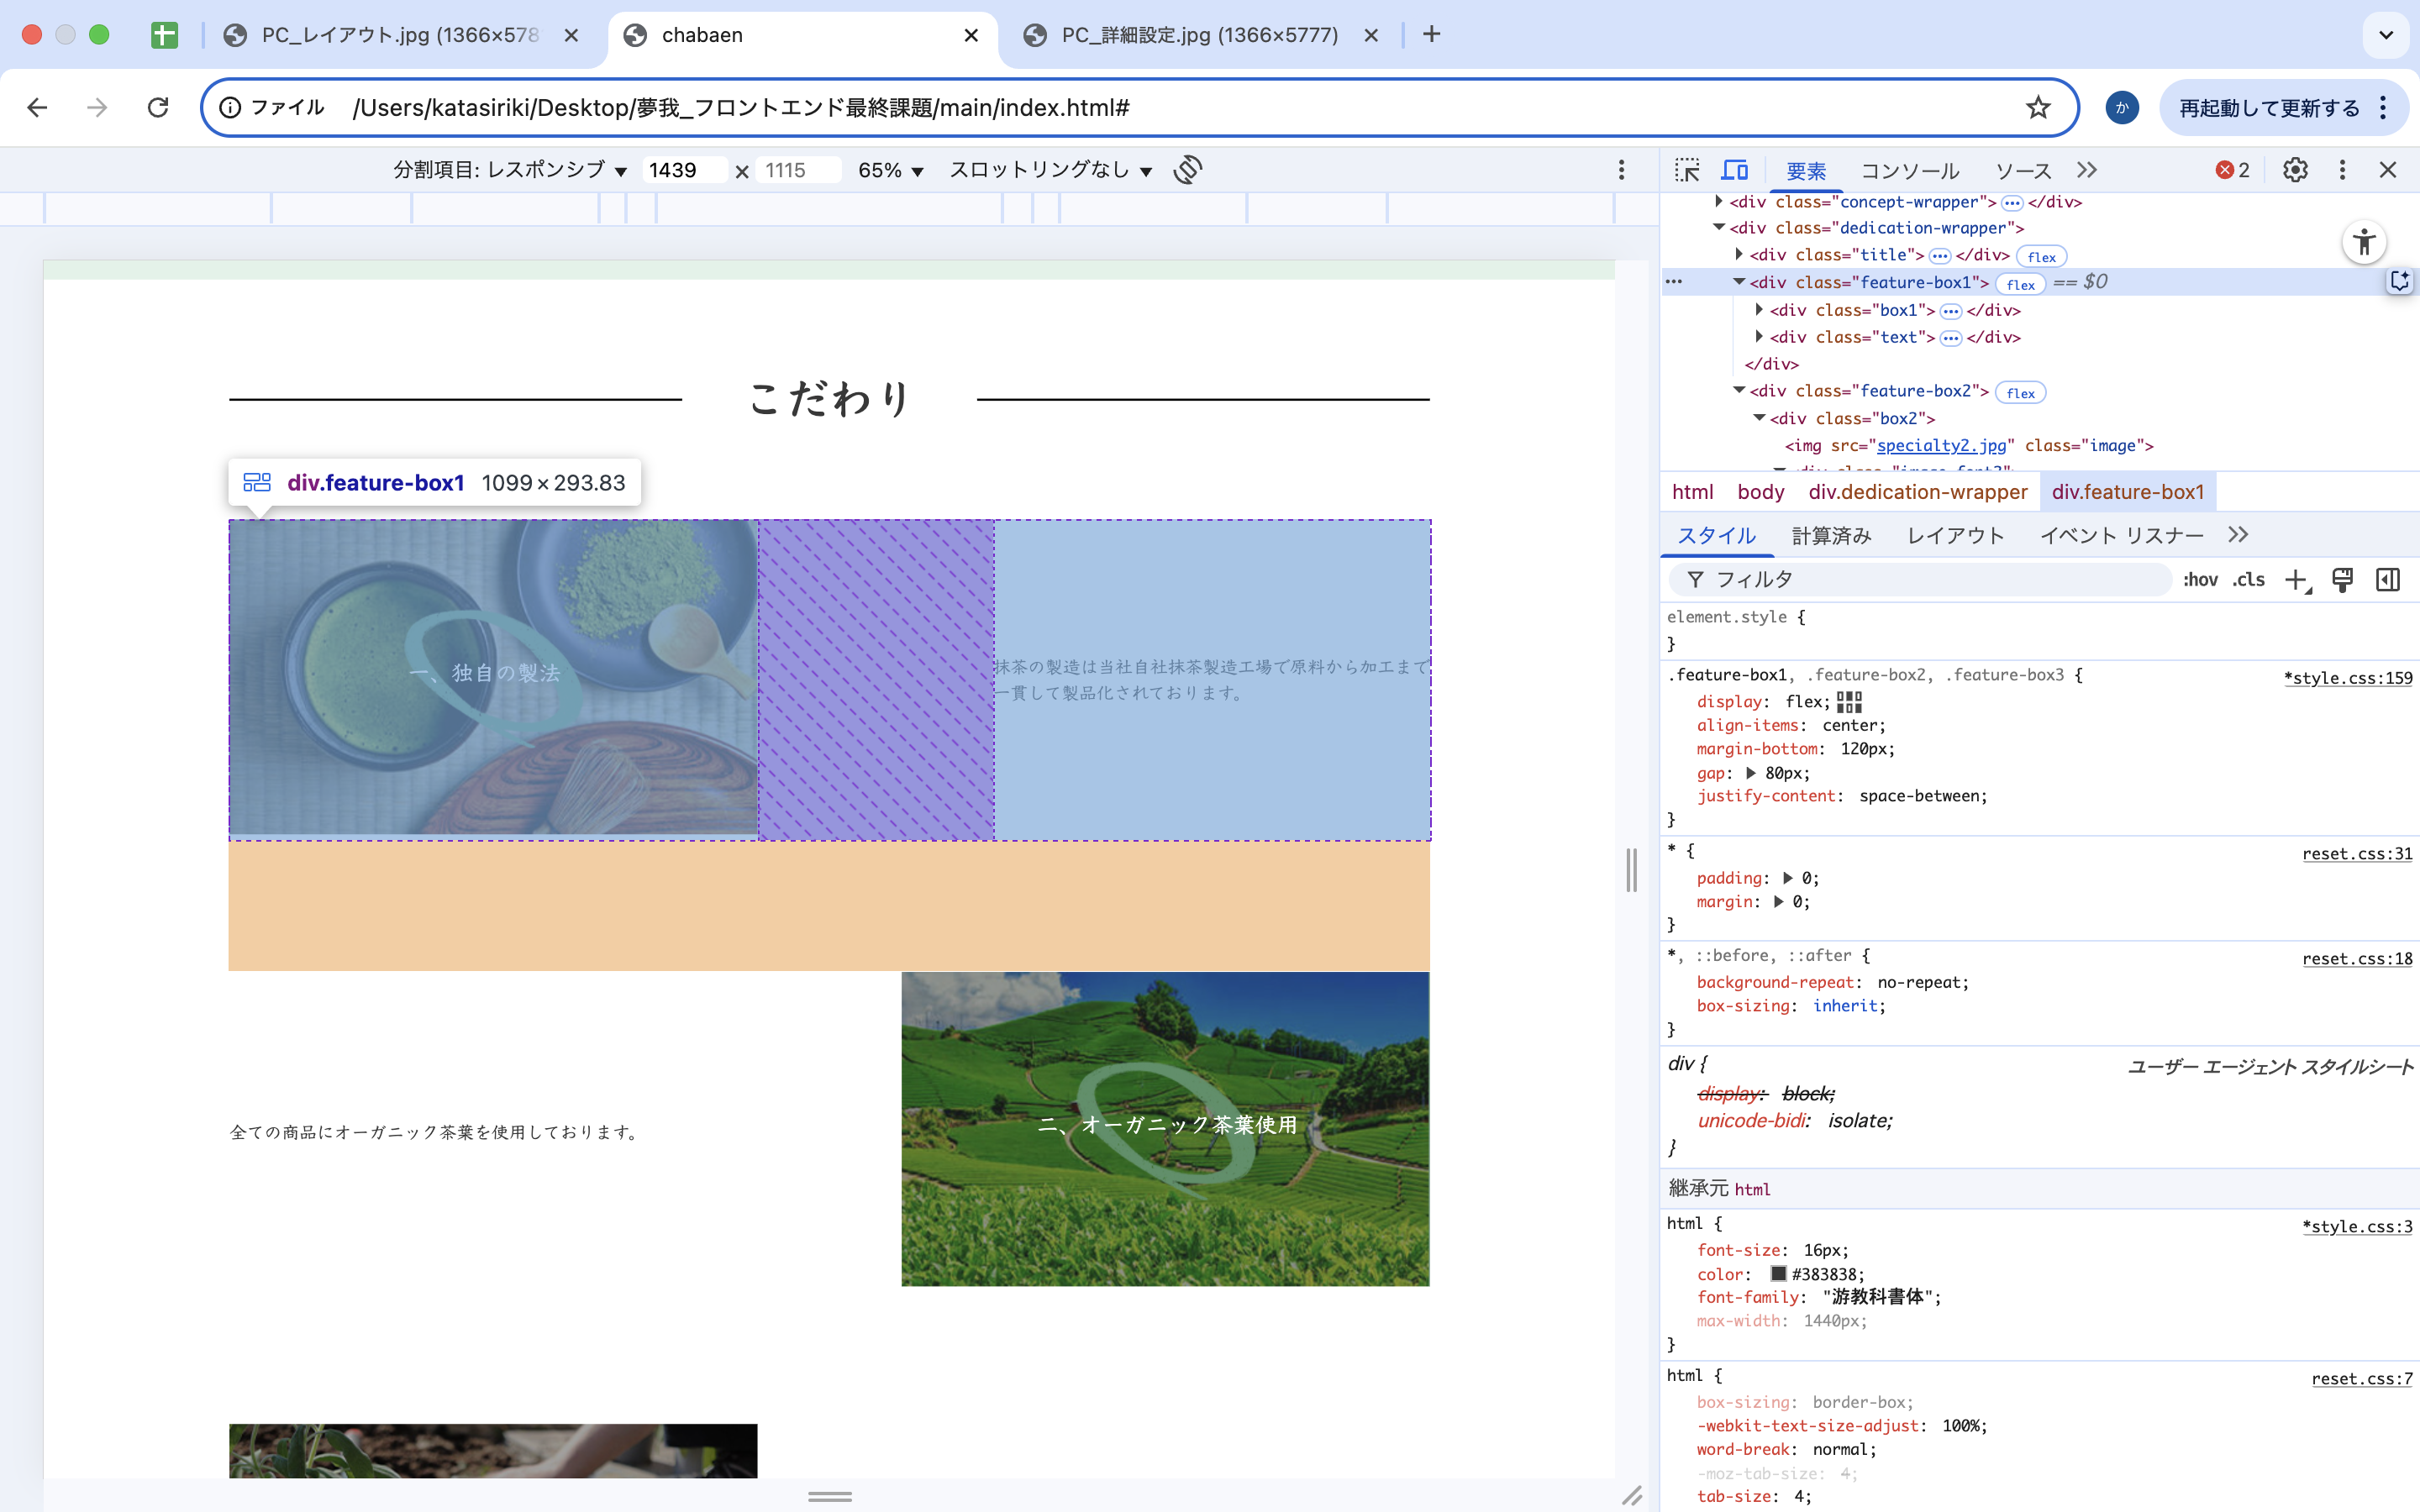The image size is (2420, 1512).
Task: Switch to the コンソール tab
Action: [x=1909, y=171]
